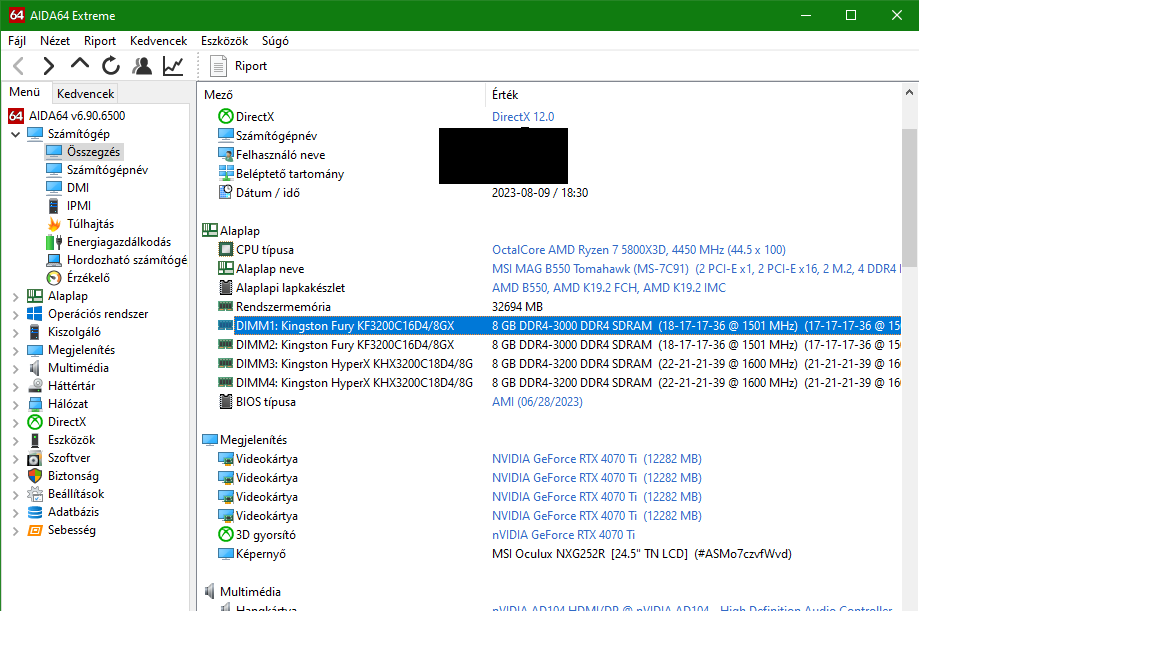1152x648 pixels.
Task: Select the DIMM2: Kingston Fury row
Action: click(558, 345)
